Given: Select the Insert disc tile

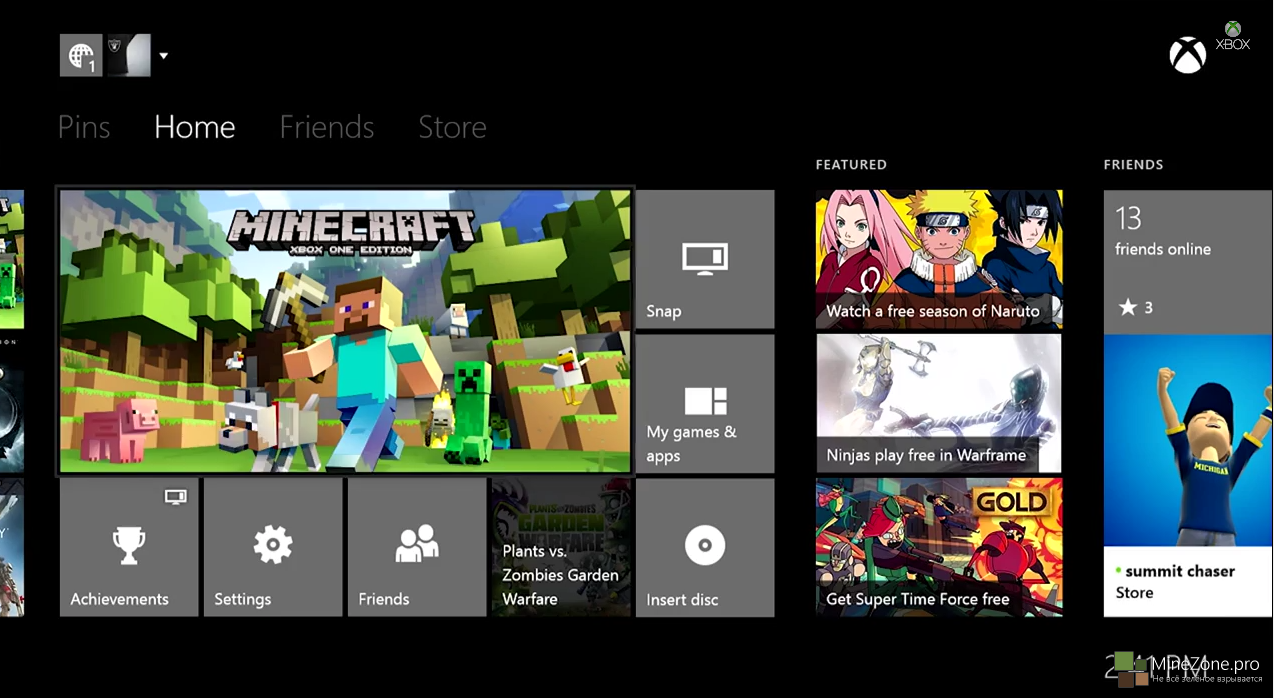Looking at the screenshot, I should (x=704, y=547).
